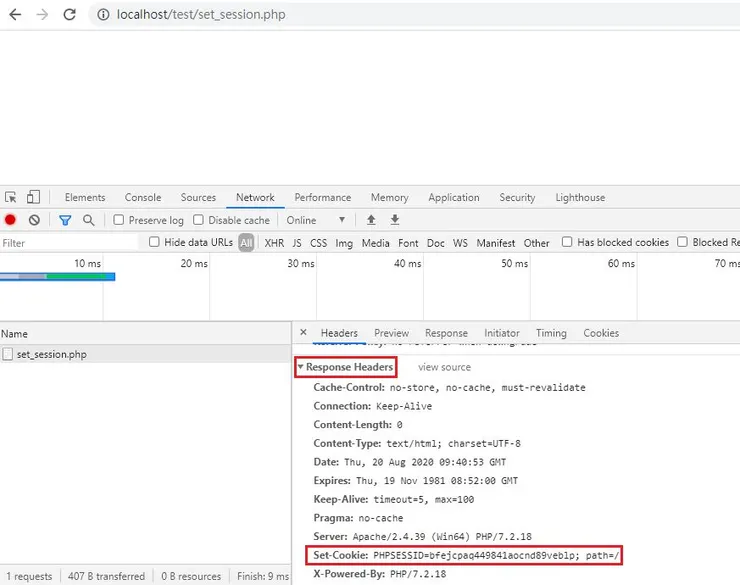Open the Initiator subtab
The image size is (740, 585).
point(502,333)
